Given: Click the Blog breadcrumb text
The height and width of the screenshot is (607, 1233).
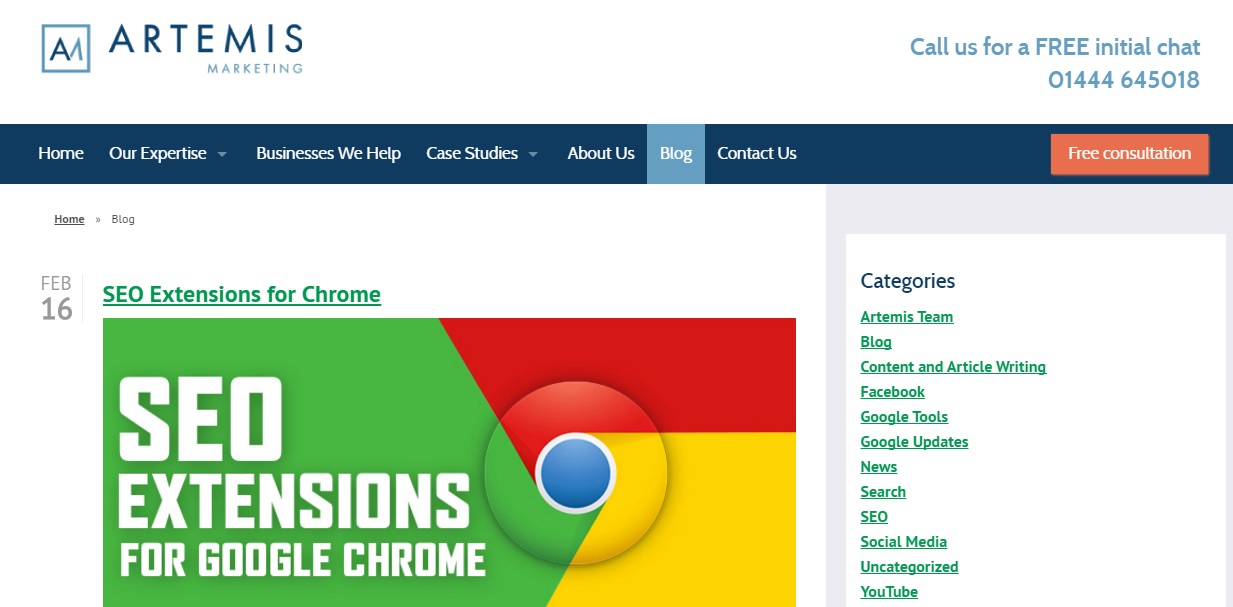Looking at the screenshot, I should [123, 219].
